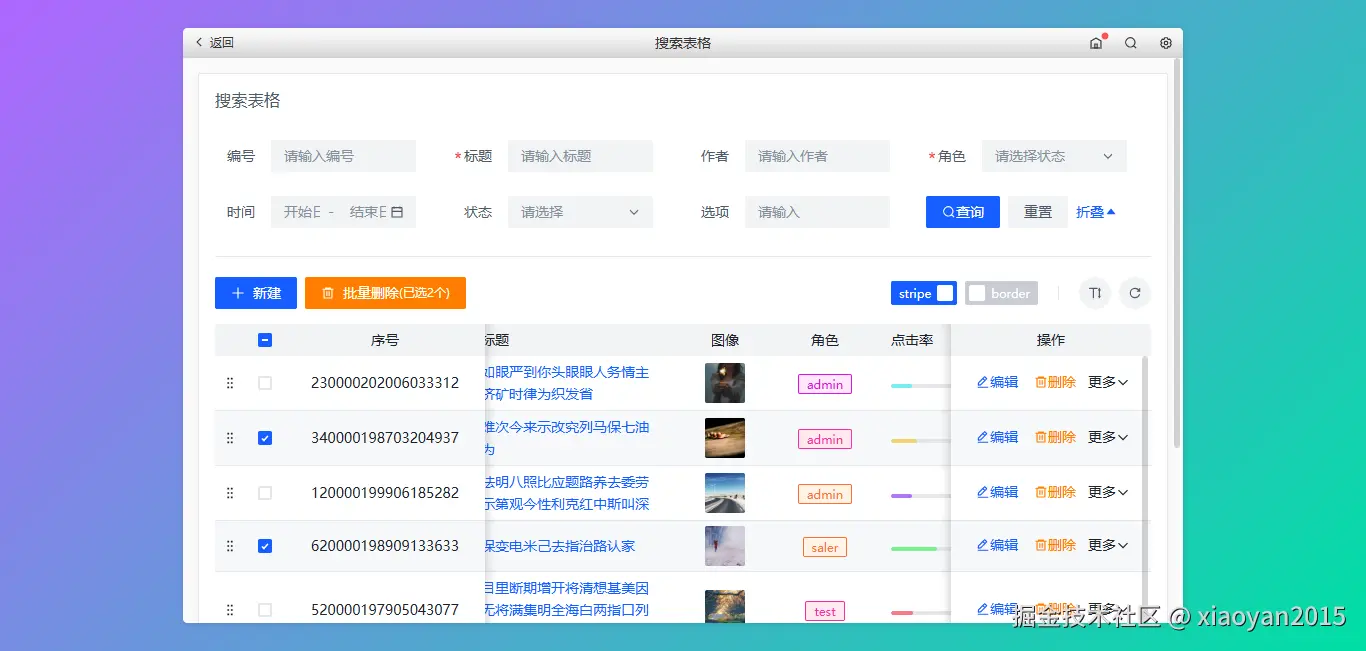
Task: Click the 重置 reset button
Action: (x=1038, y=212)
